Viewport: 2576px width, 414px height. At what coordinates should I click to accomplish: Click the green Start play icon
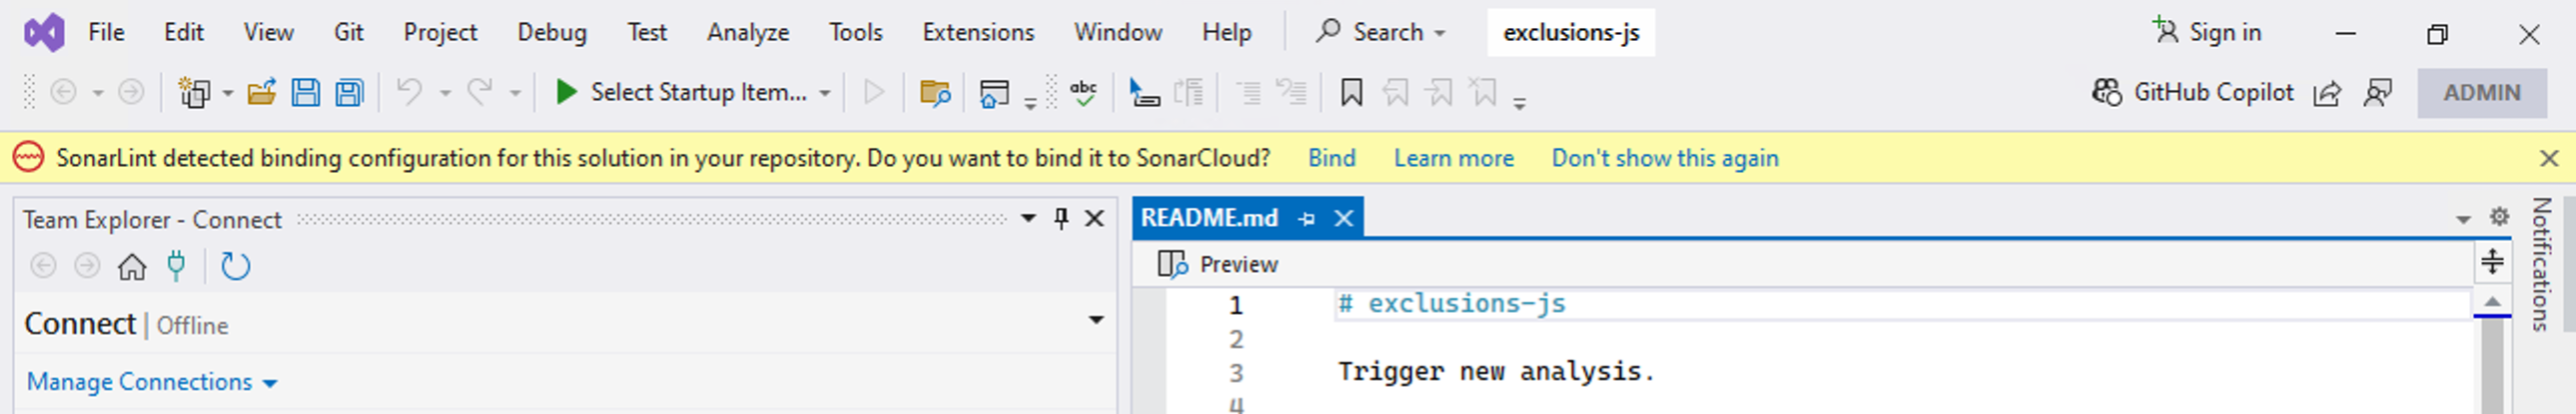pos(566,92)
